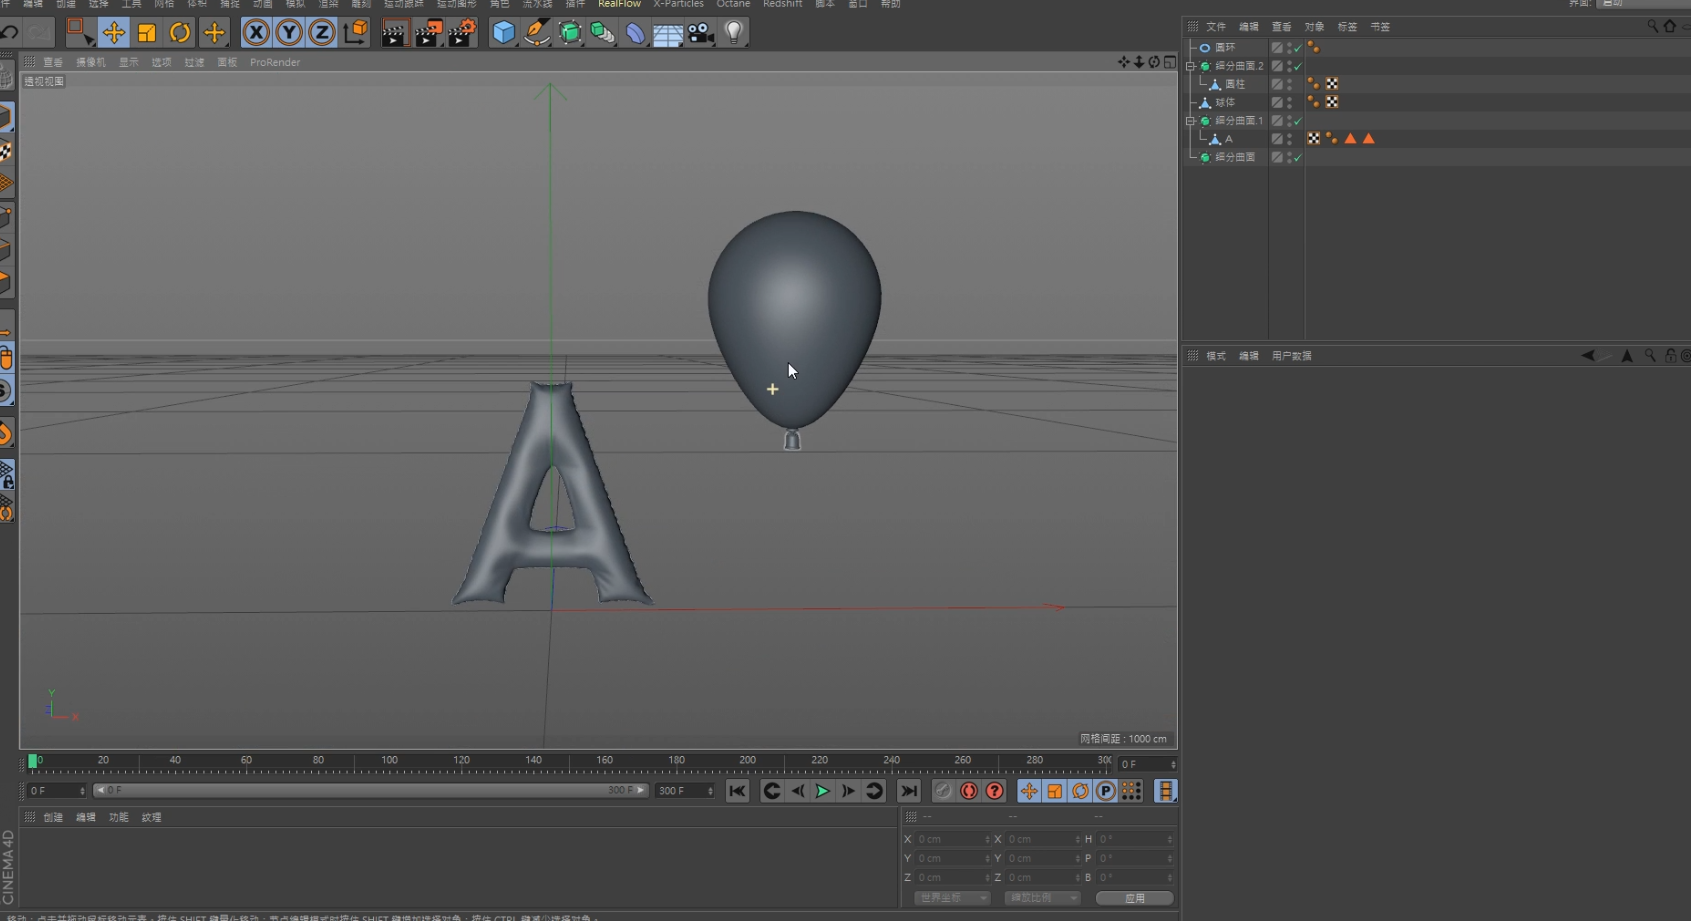
Task: Open the 世界坐标 coordinate dropdown
Action: pos(951,898)
